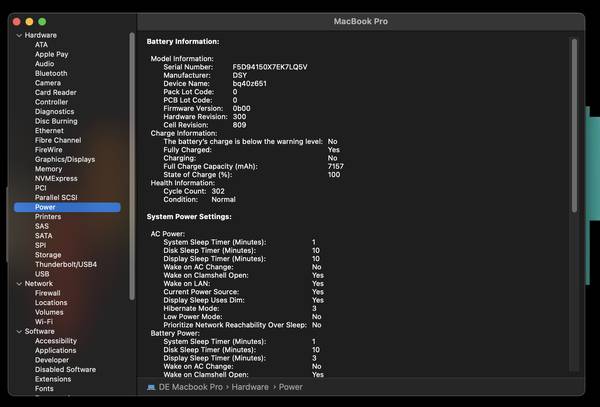600x407 pixels.
Task: Select Fibre Channel in sidebar
Action: (x=58, y=140)
